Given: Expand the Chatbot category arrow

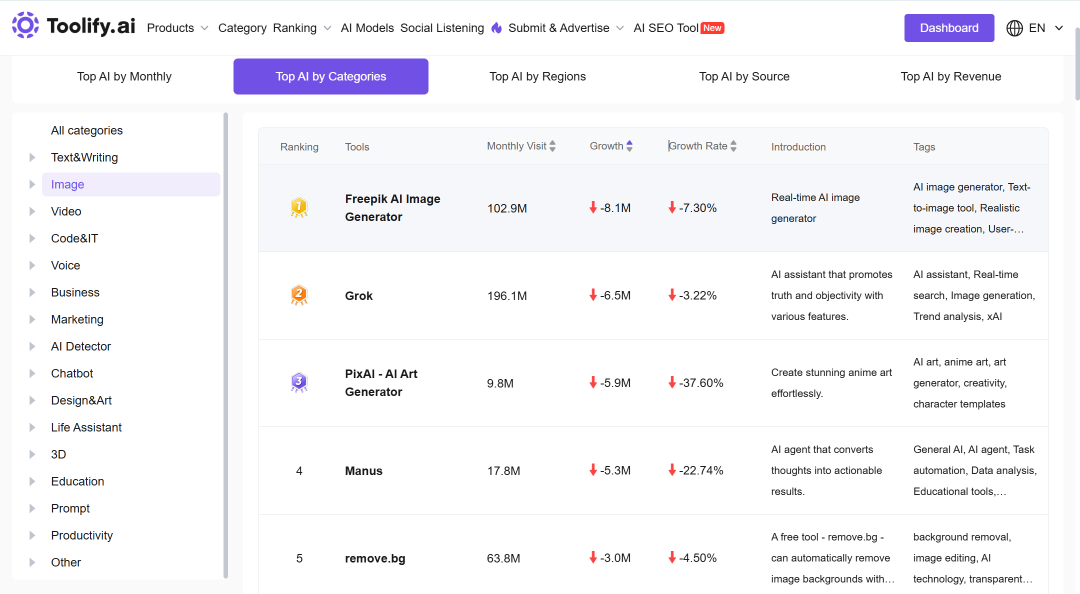Looking at the screenshot, I should pos(32,373).
